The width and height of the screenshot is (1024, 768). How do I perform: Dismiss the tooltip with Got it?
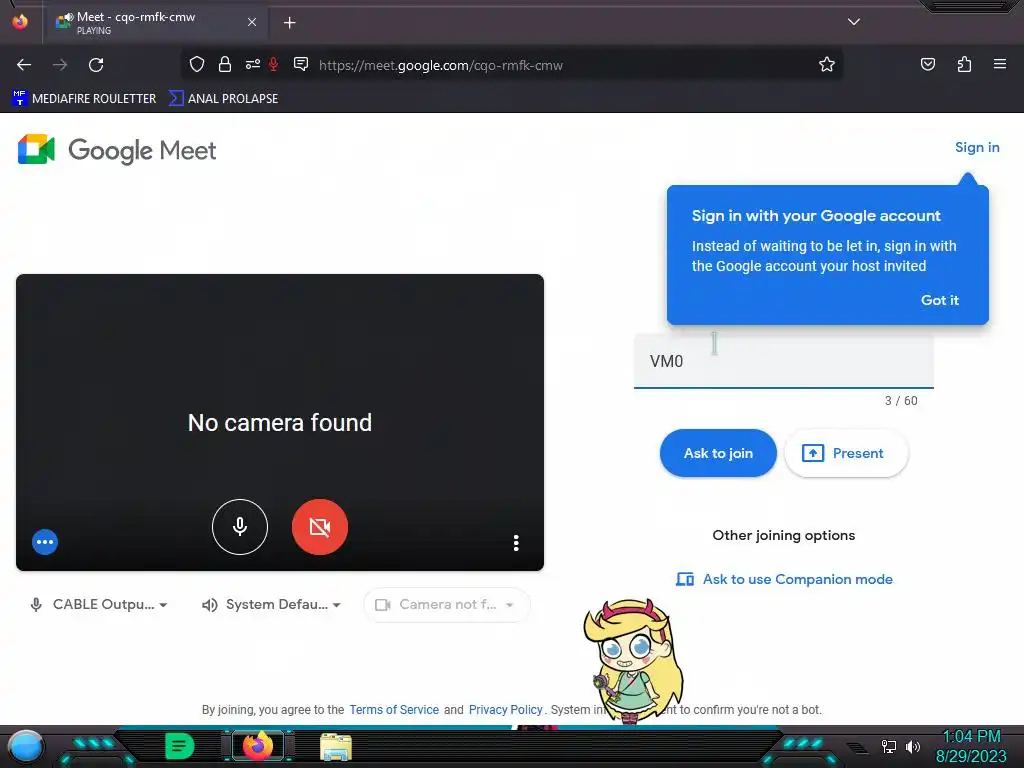[940, 300]
